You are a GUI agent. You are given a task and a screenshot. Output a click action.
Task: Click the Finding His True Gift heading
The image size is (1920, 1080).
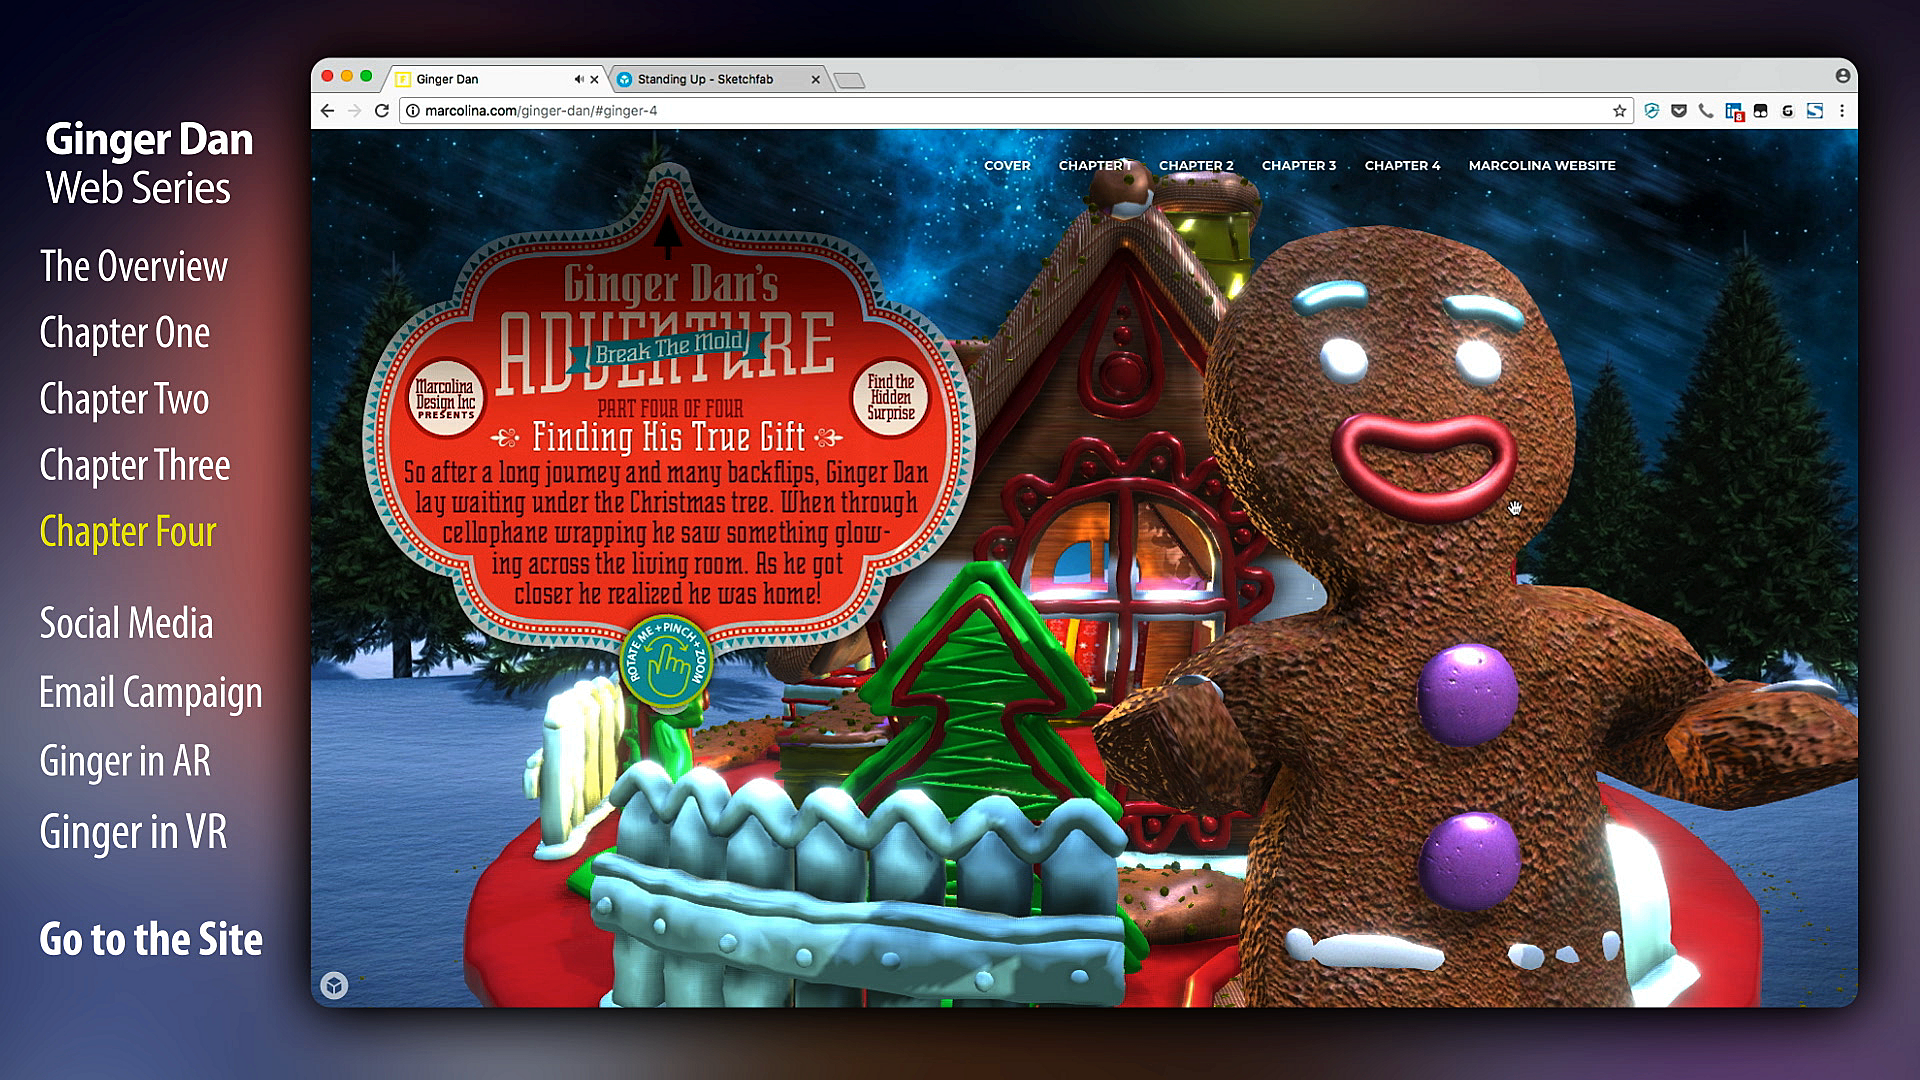coord(668,437)
